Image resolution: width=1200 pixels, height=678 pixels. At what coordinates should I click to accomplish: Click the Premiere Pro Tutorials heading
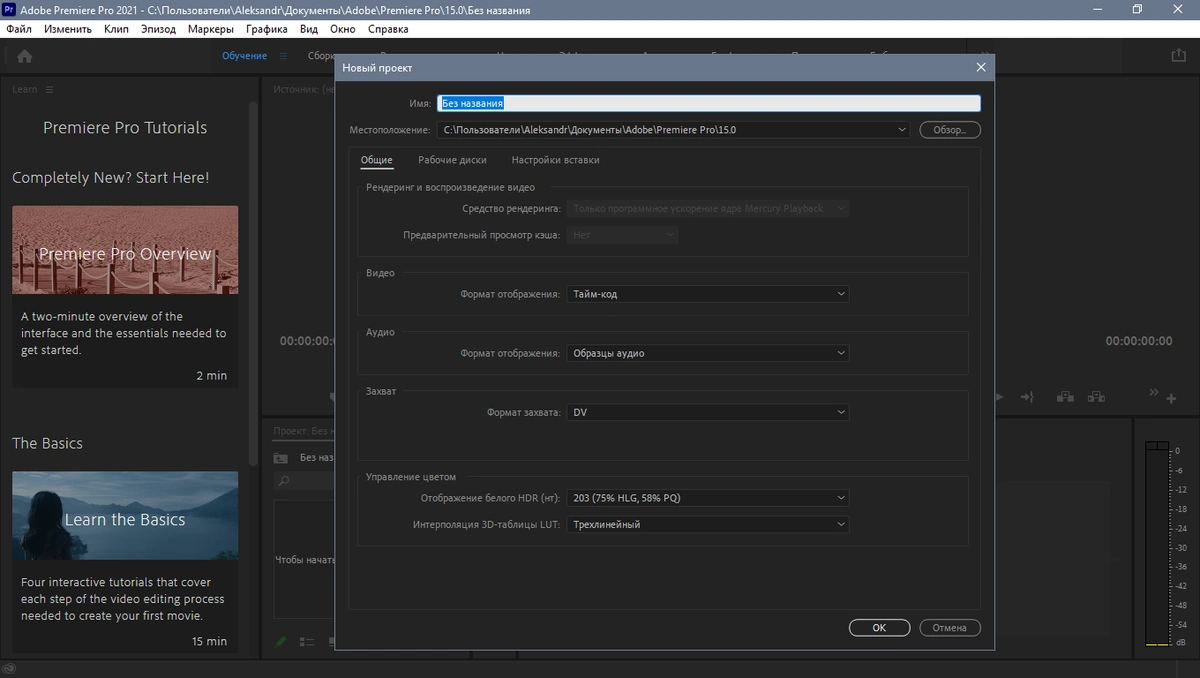(x=125, y=128)
